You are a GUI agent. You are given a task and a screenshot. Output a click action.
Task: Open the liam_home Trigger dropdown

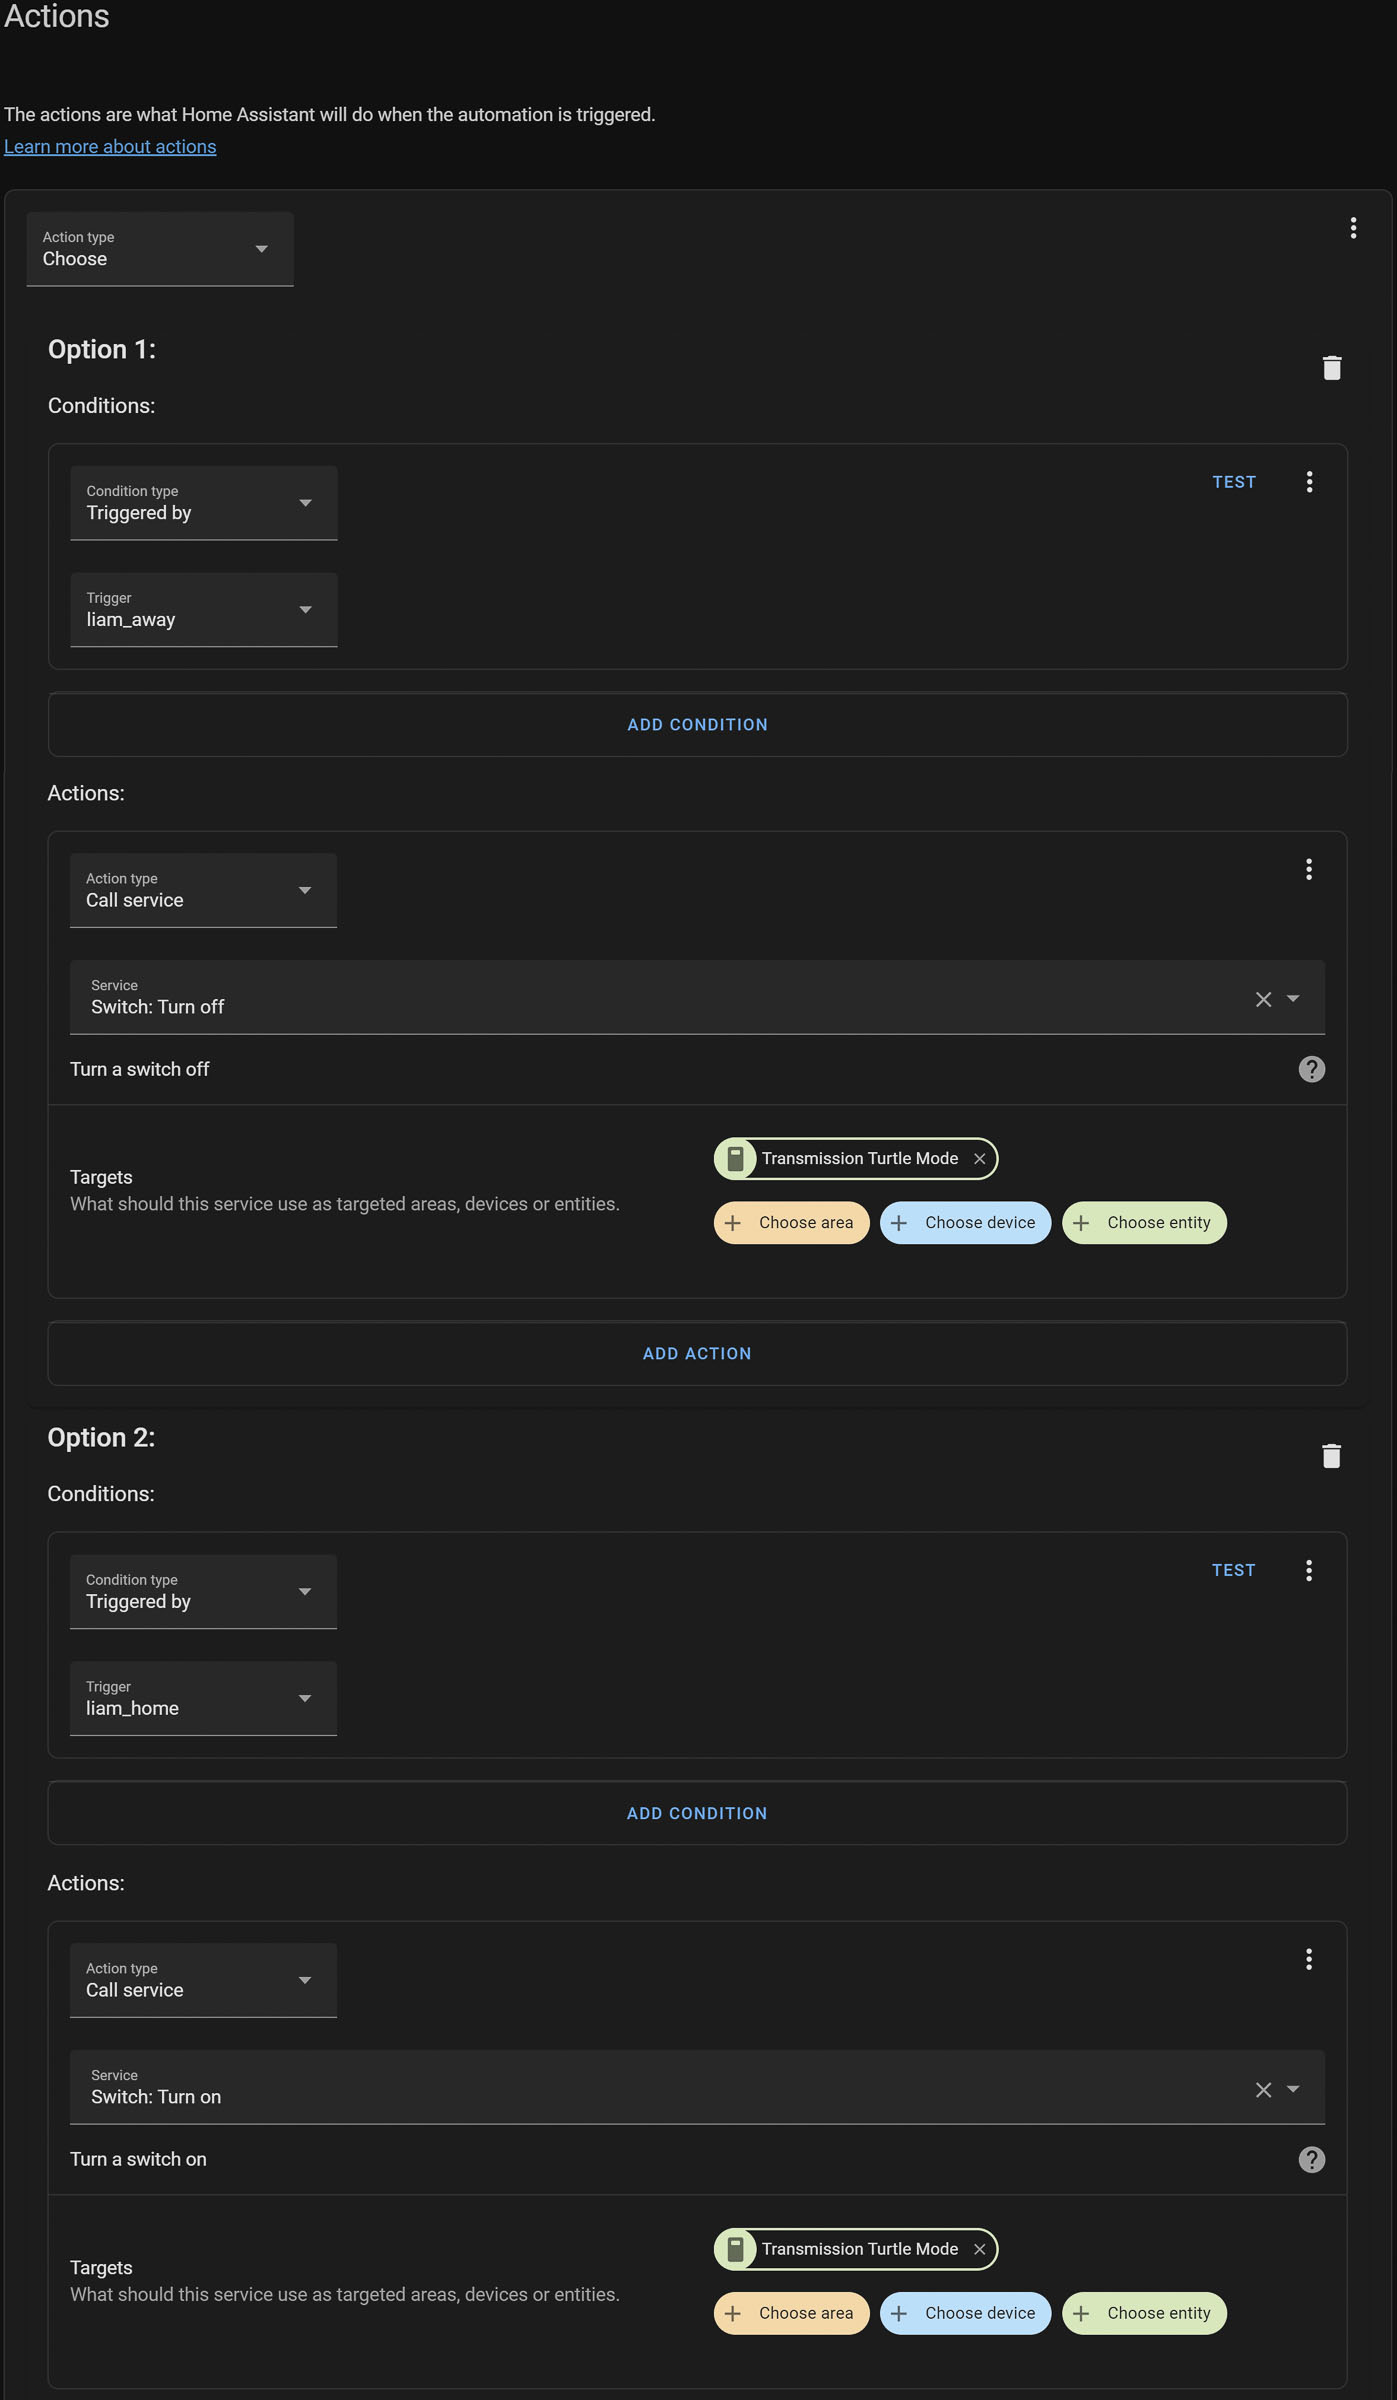pyautogui.click(x=203, y=1698)
